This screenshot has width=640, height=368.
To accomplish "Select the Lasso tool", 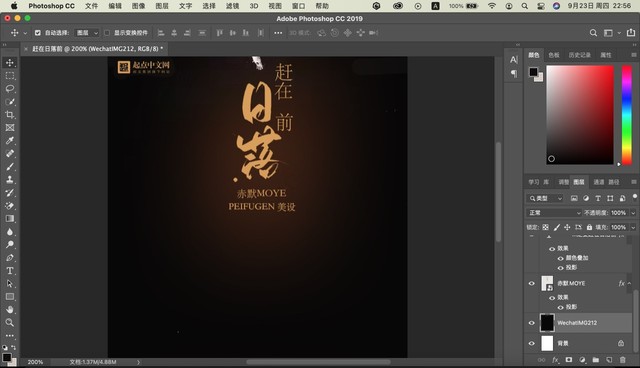I will click(10, 89).
